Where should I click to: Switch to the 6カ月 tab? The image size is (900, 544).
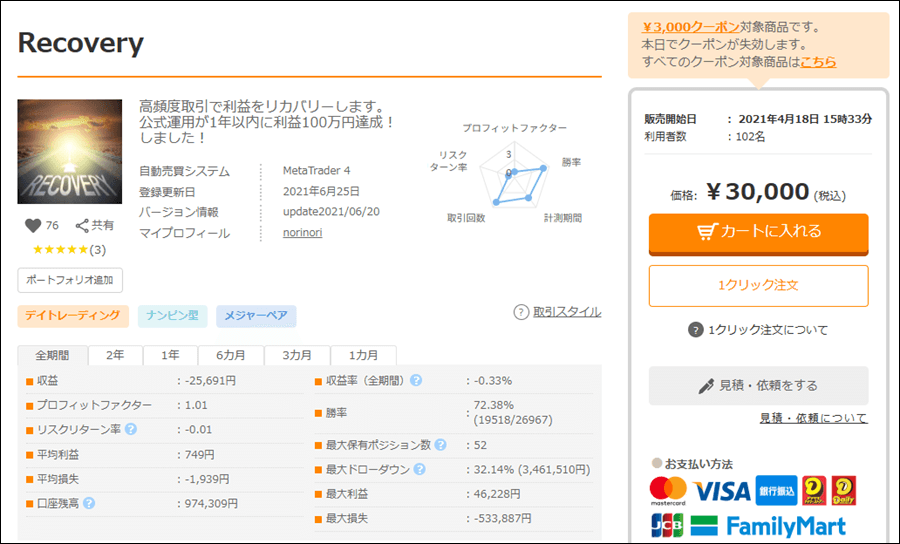[230, 355]
